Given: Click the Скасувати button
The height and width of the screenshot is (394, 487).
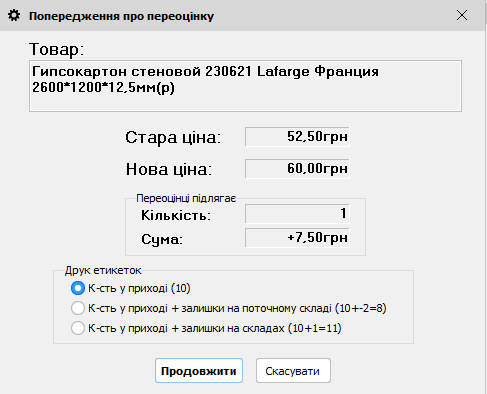Looking at the screenshot, I should tap(293, 371).
